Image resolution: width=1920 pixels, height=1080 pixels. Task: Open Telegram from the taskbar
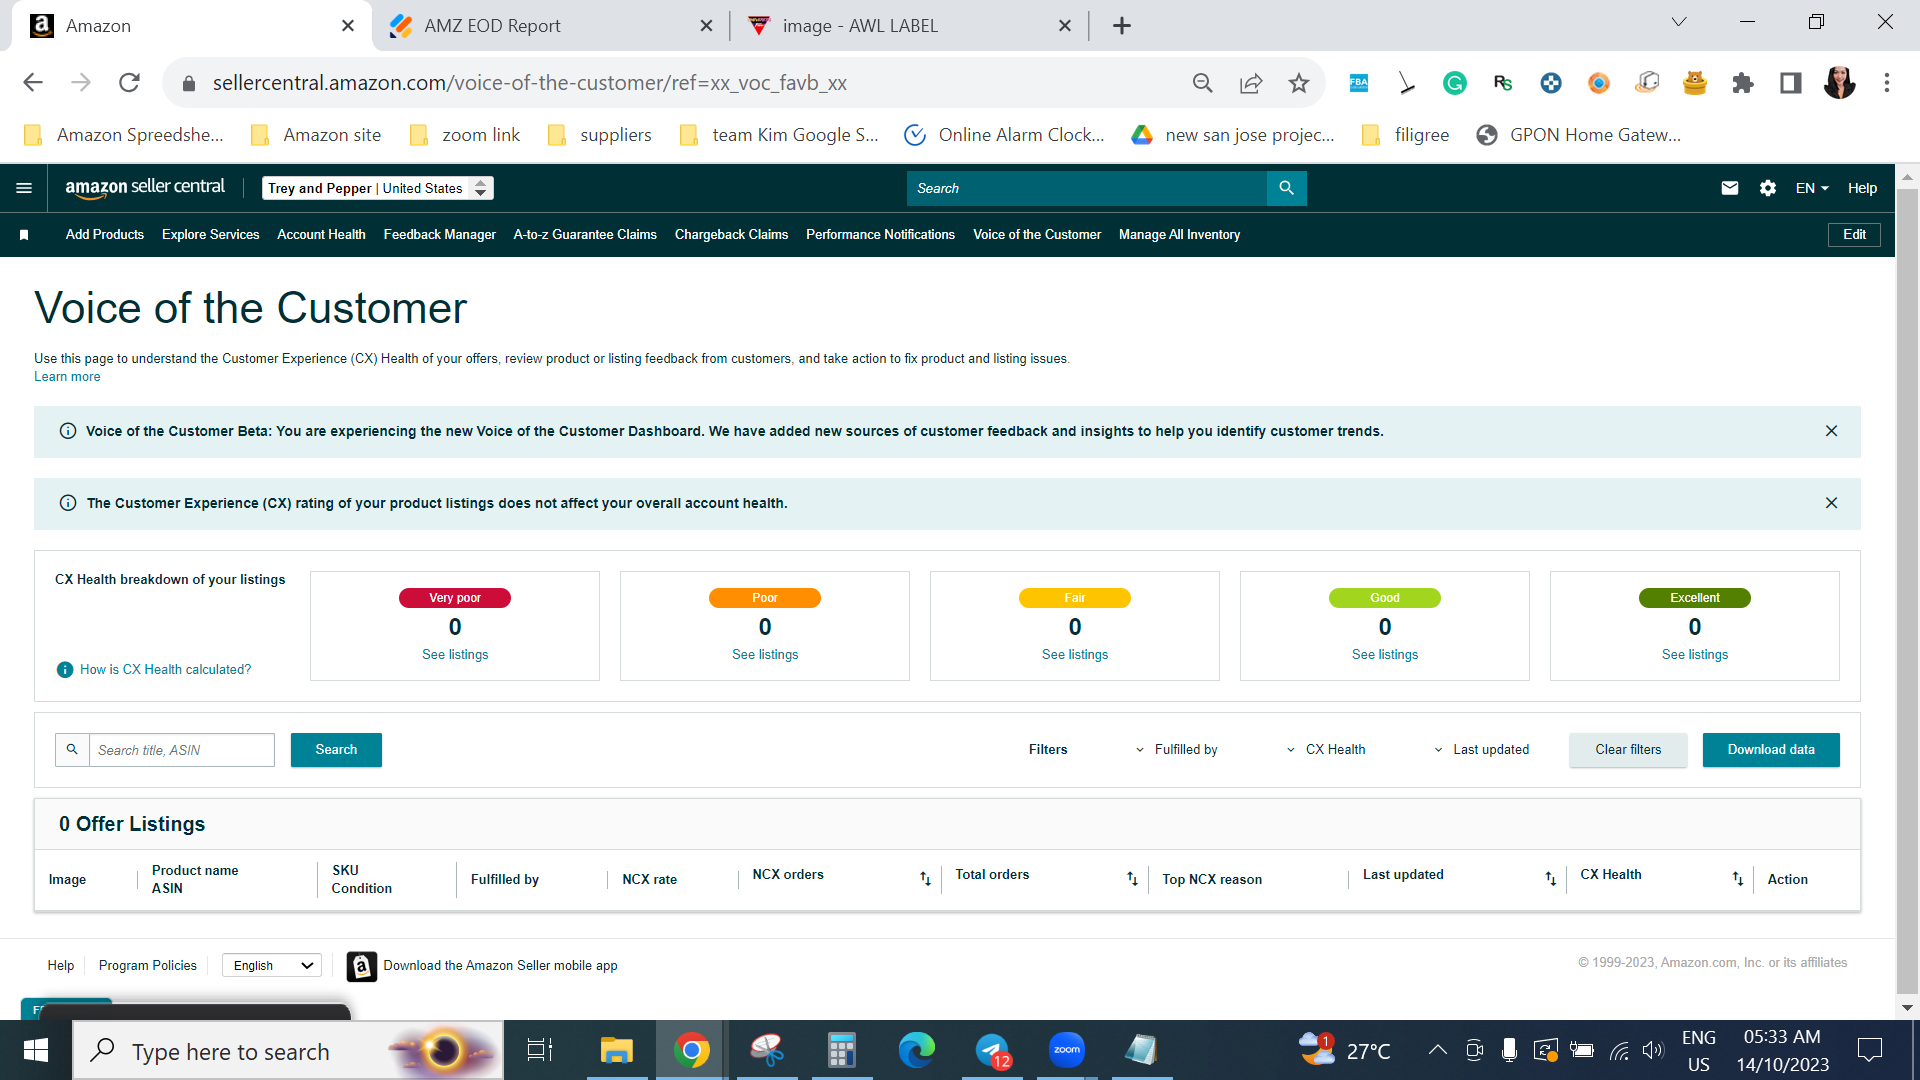click(x=993, y=1050)
